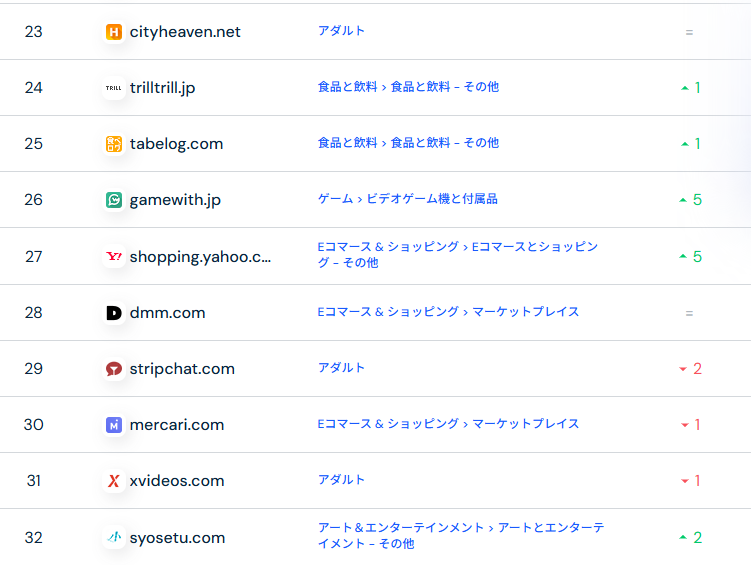Viewport: 751px width, 565px height.
Task: Click the tabelog.com orange favicon
Action: [x=114, y=144]
